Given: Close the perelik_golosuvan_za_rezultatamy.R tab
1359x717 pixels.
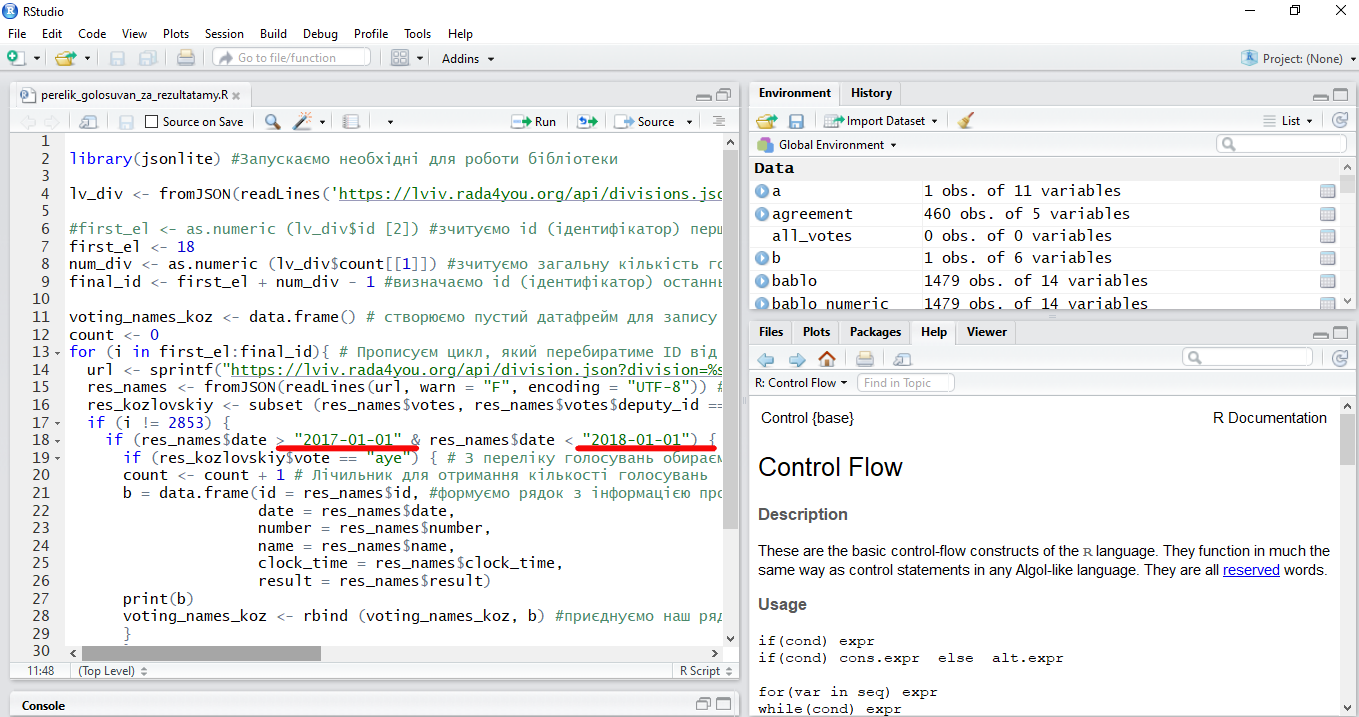Looking at the screenshot, I should coord(238,96).
